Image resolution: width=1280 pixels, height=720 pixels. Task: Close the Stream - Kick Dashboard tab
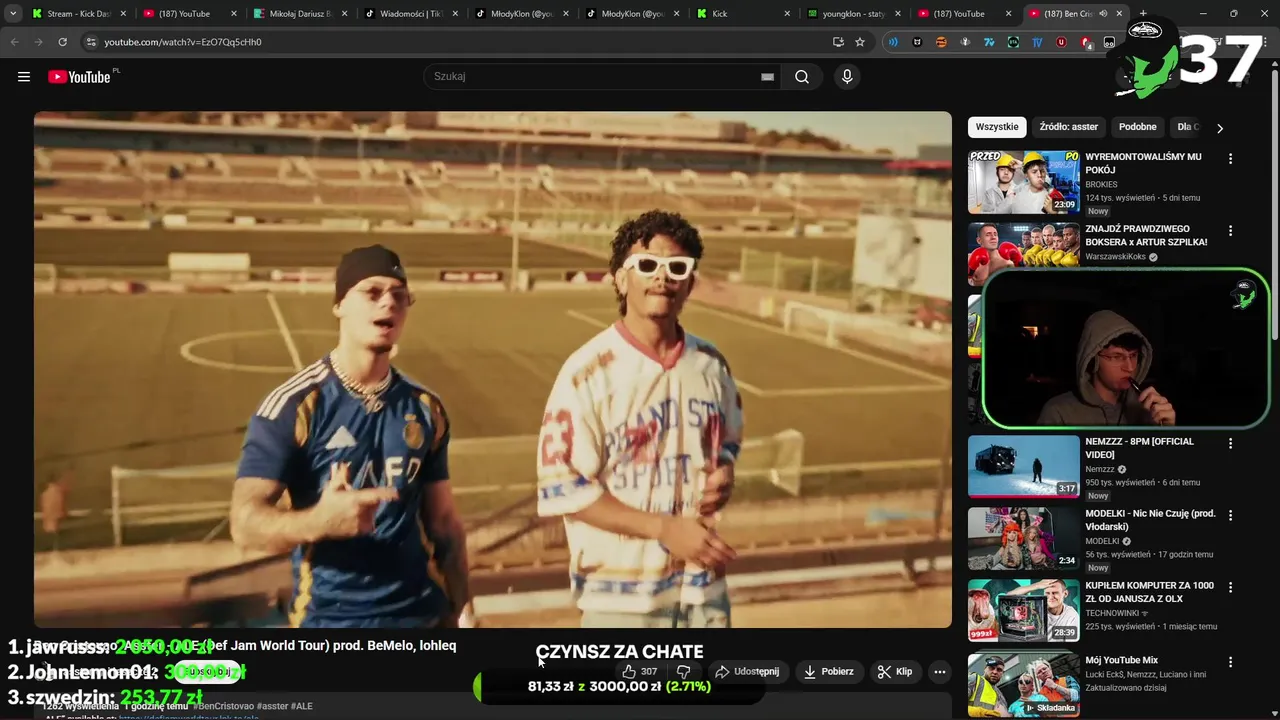coord(124,14)
